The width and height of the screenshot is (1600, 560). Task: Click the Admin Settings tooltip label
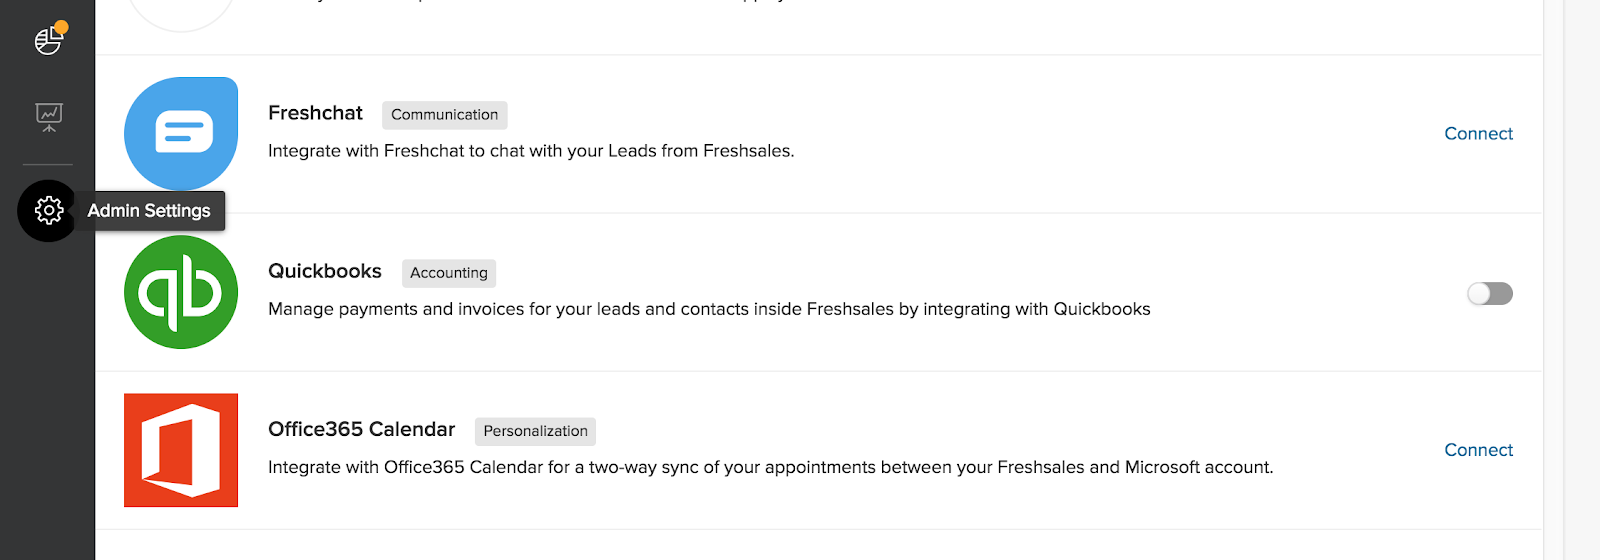(149, 211)
